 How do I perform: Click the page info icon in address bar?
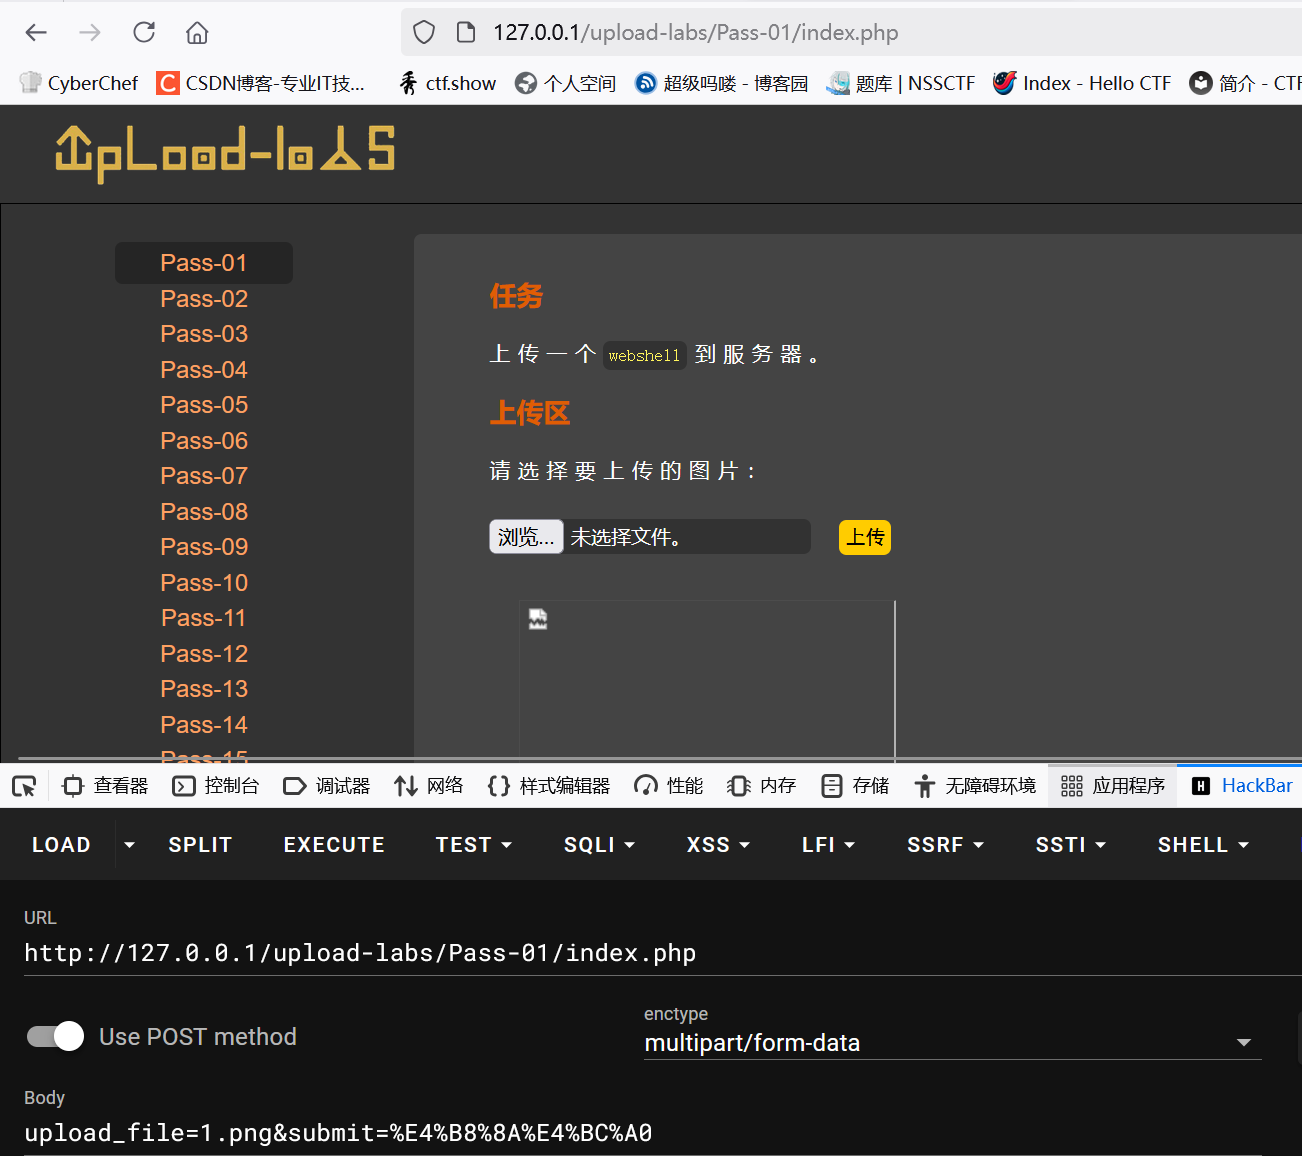tap(466, 33)
